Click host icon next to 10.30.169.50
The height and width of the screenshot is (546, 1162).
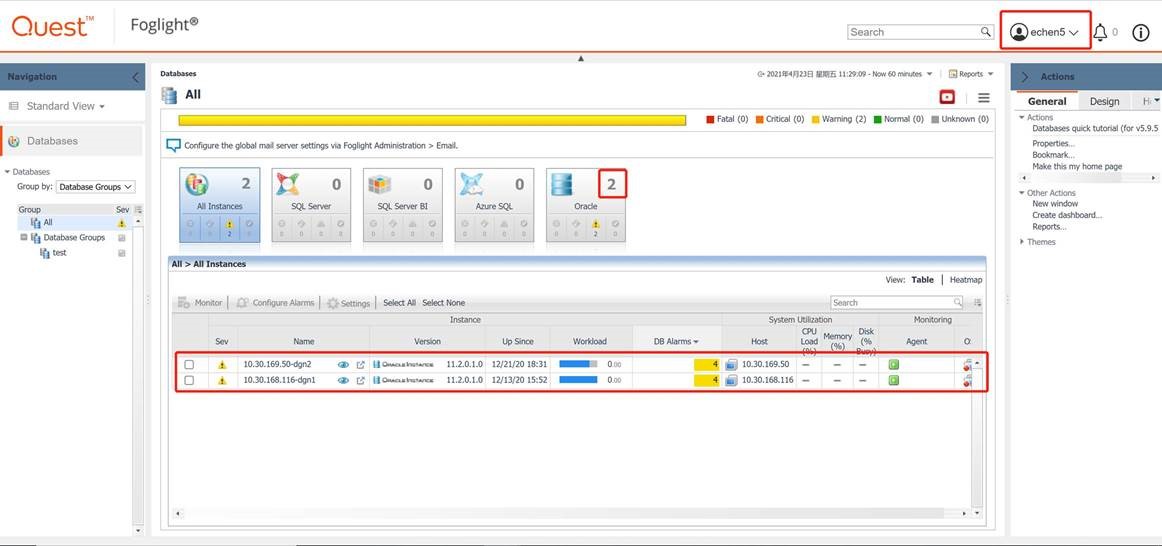(731, 364)
